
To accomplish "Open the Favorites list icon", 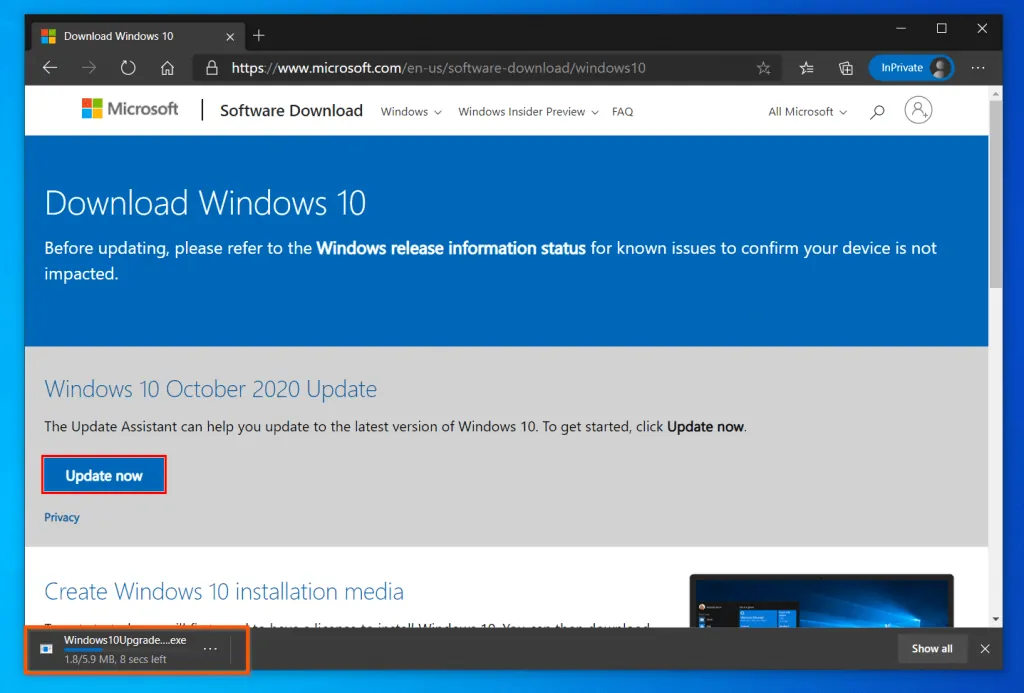I will (807, 67).
